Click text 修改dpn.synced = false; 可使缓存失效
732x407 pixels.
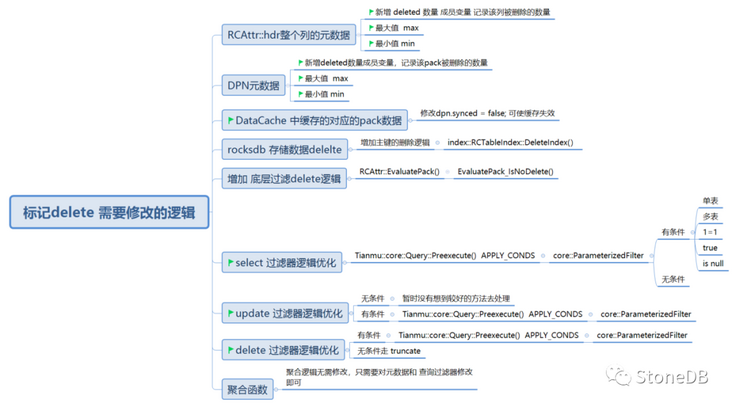[487, 113]
